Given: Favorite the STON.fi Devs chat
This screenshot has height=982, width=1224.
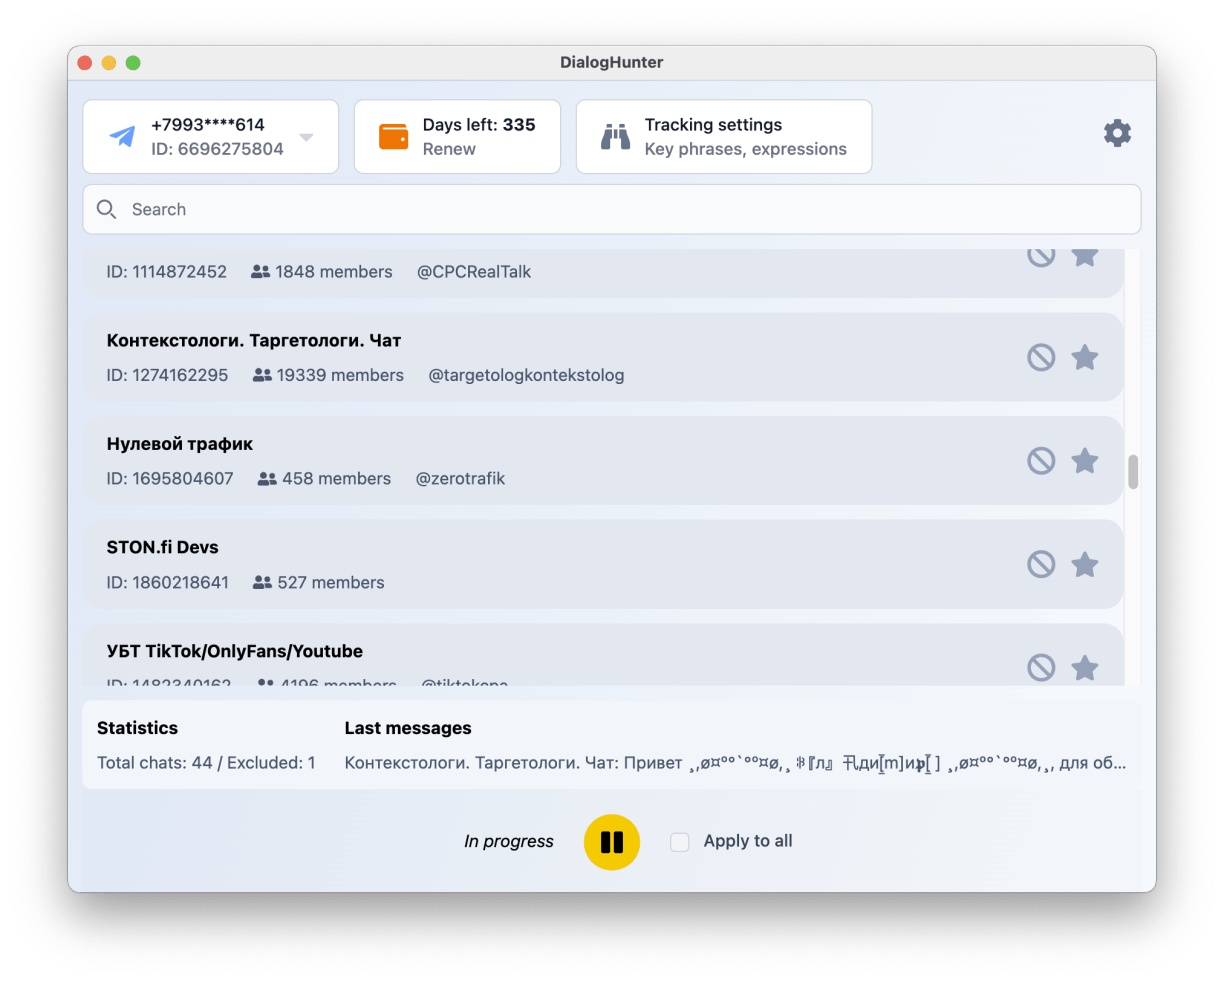Looking at the screenshot, I should pyautogui.click(x=1085, y=565).
